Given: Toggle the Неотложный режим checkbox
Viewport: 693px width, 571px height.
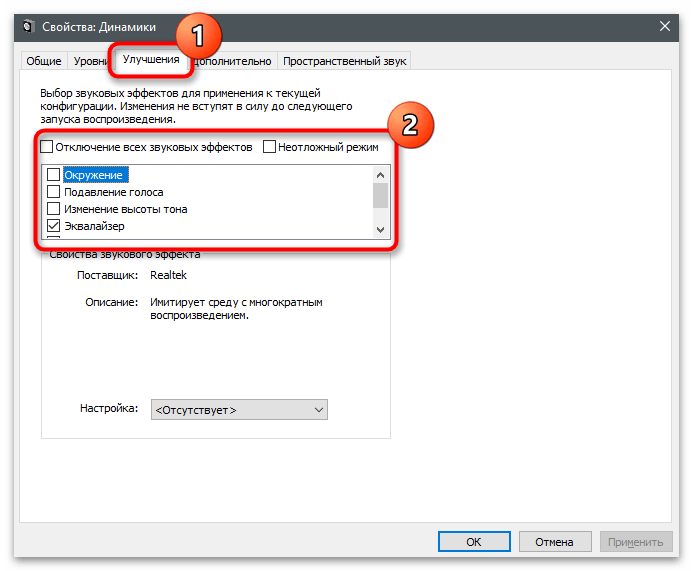Looking at the screenshot, I should pyautogui.click(x=269, y=147).
